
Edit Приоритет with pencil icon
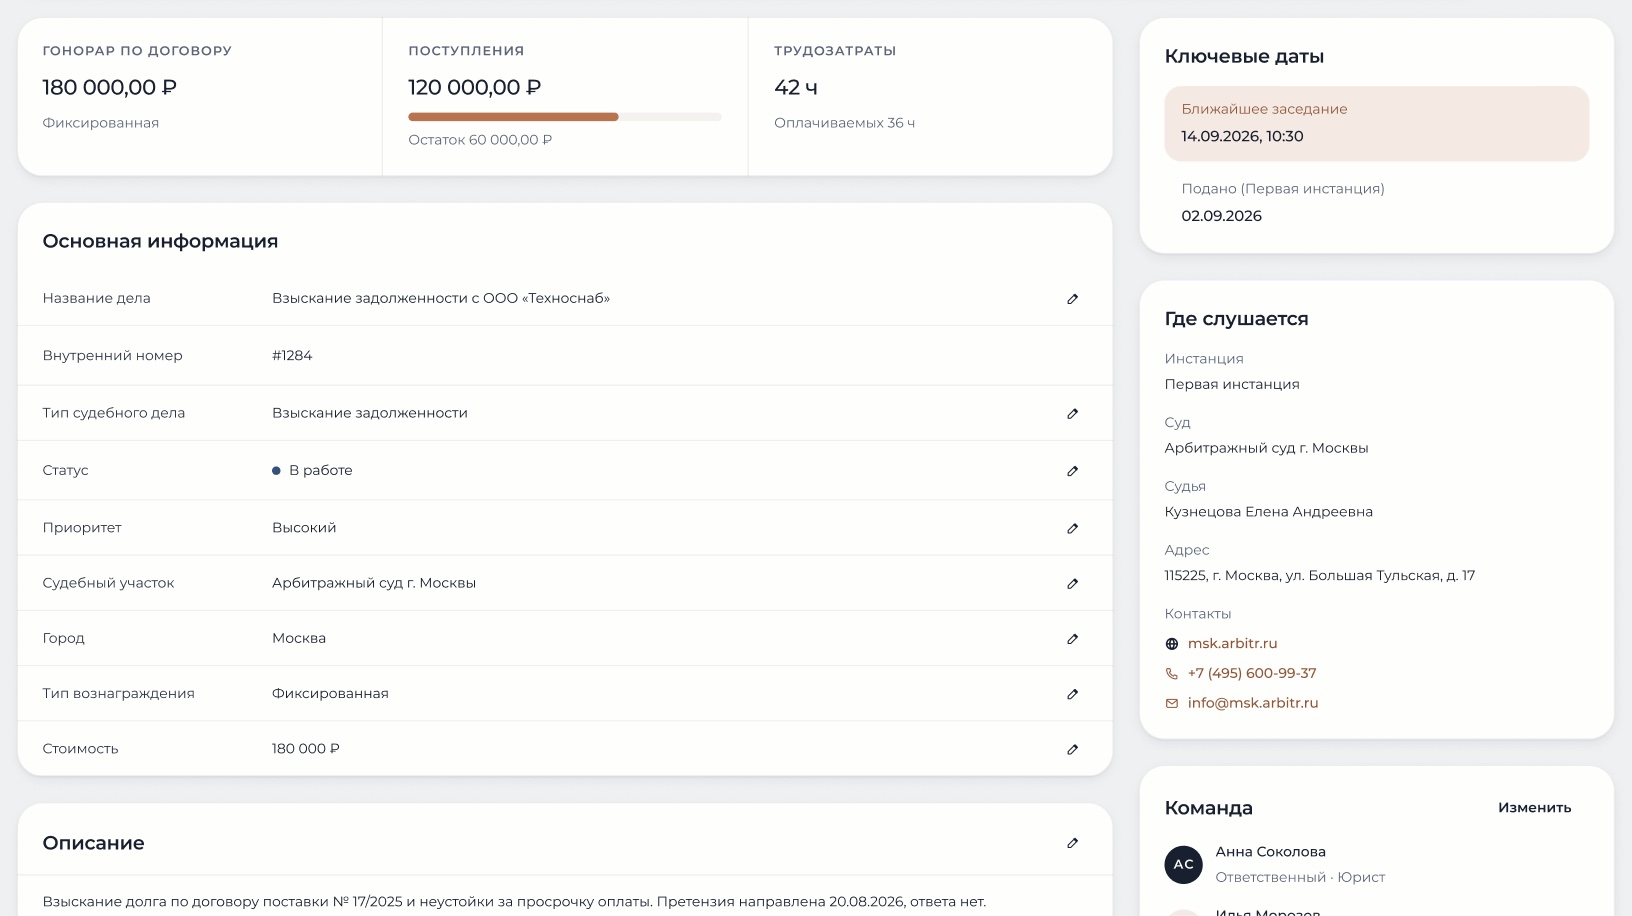pos(1072,529)
